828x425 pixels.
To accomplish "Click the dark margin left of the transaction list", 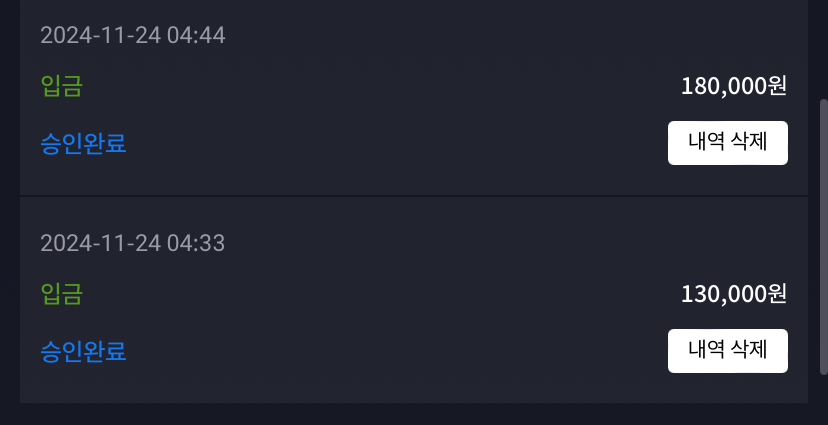I will coord(10,211).
